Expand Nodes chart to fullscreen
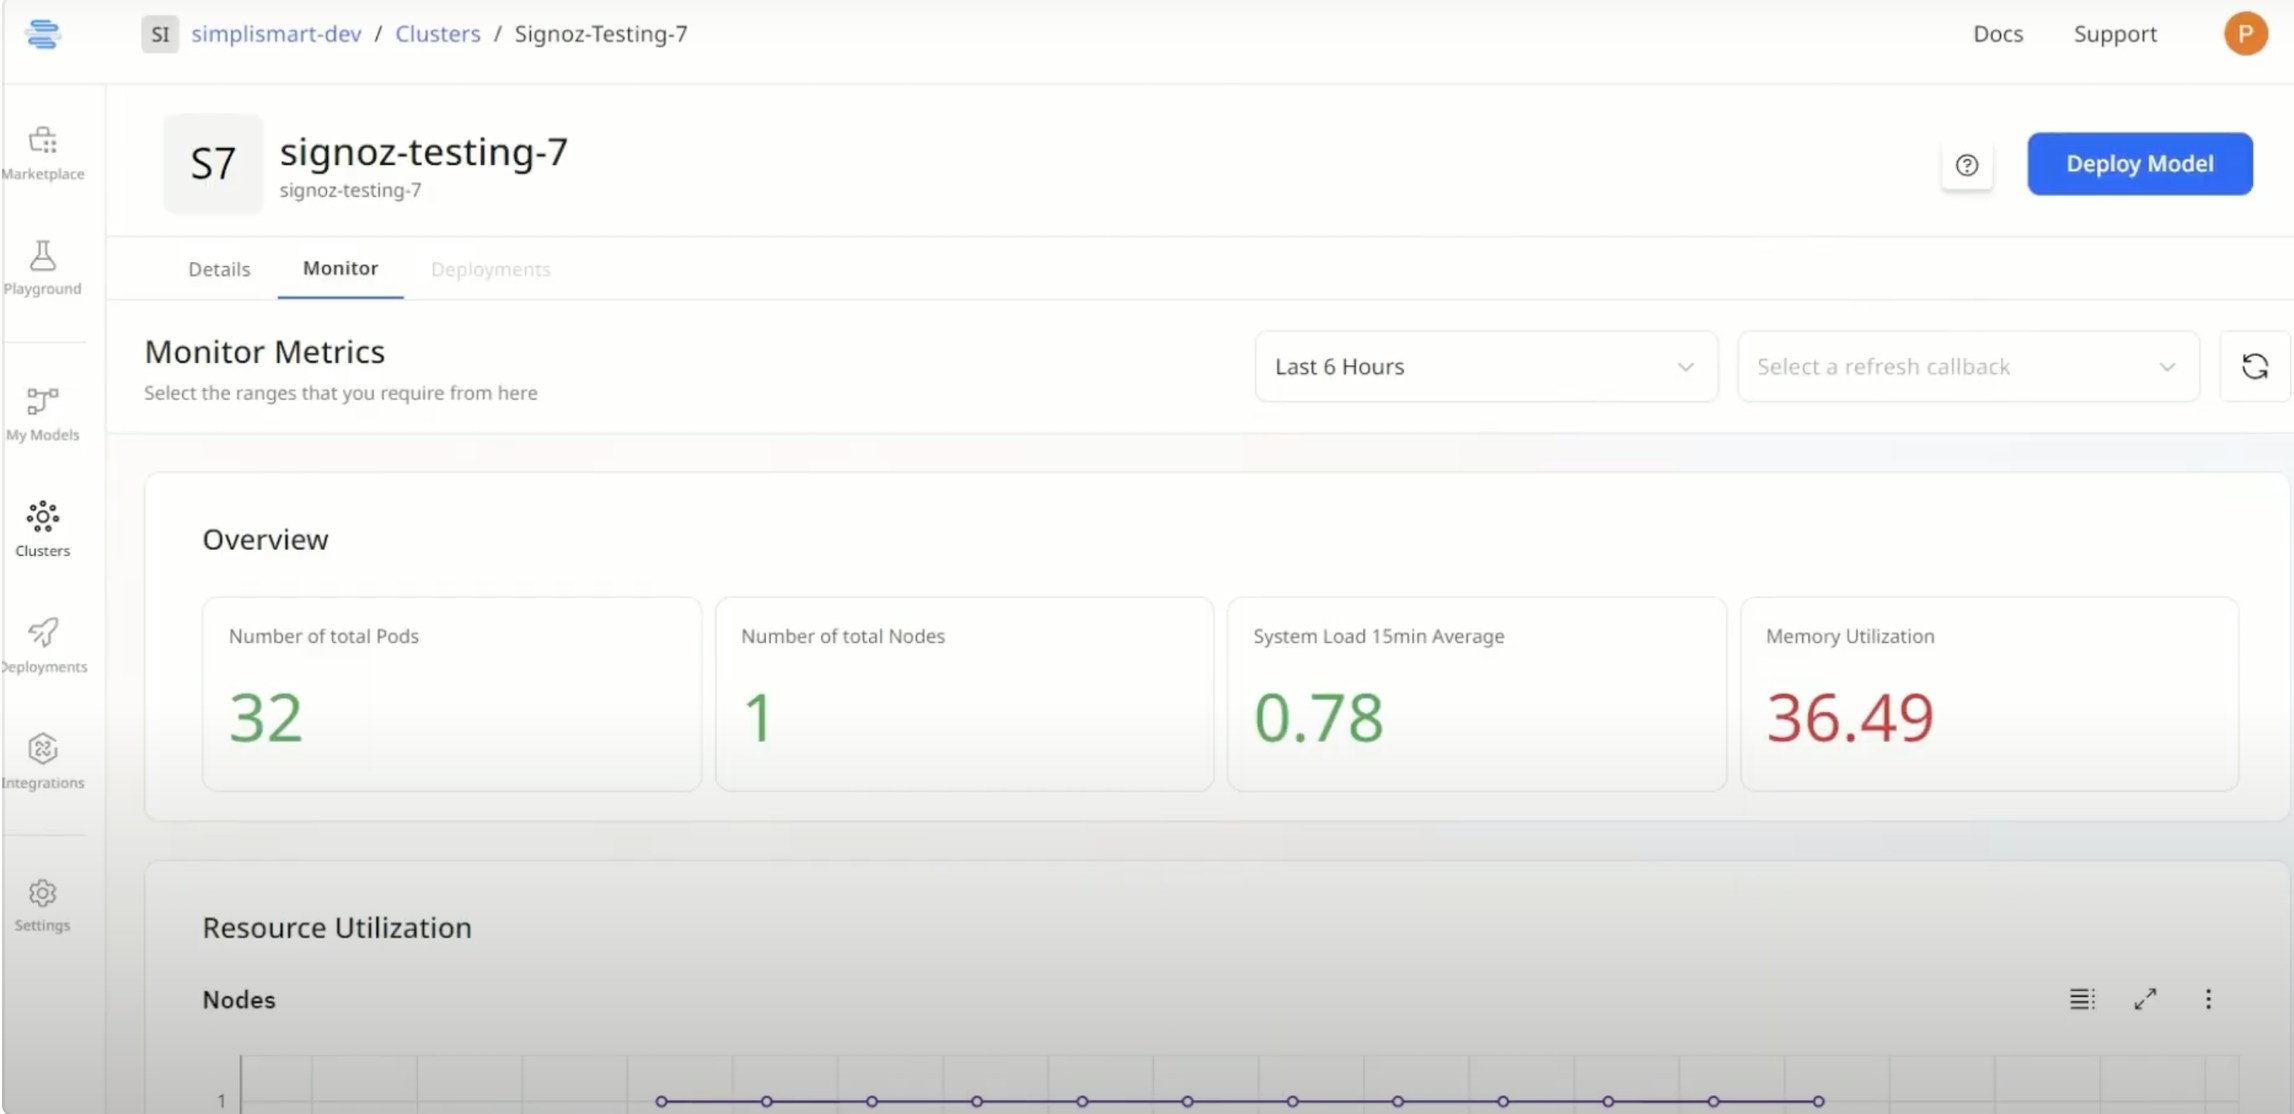The image size is (2294, 1114). tap(2145, 999)
